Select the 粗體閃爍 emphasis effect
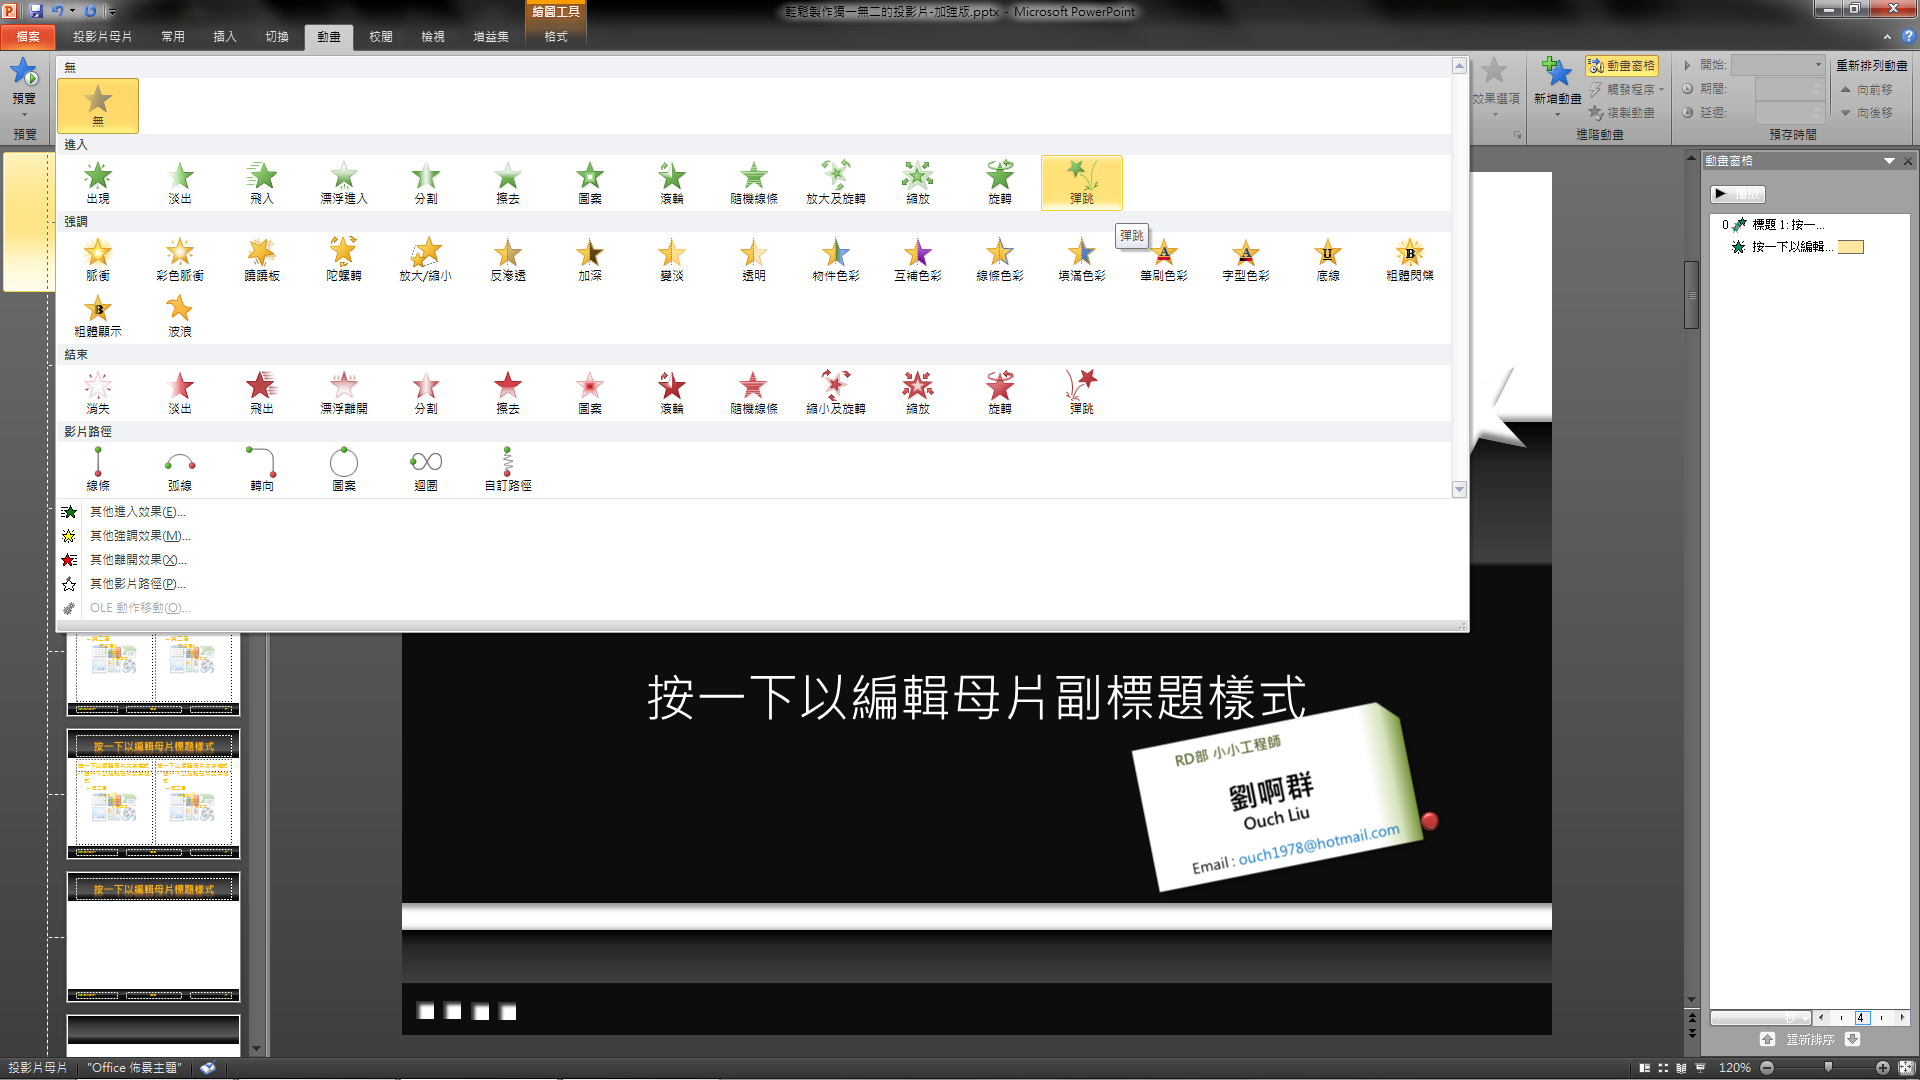The width and height of the screenshot is (1920, 1080). point(1410,260)
